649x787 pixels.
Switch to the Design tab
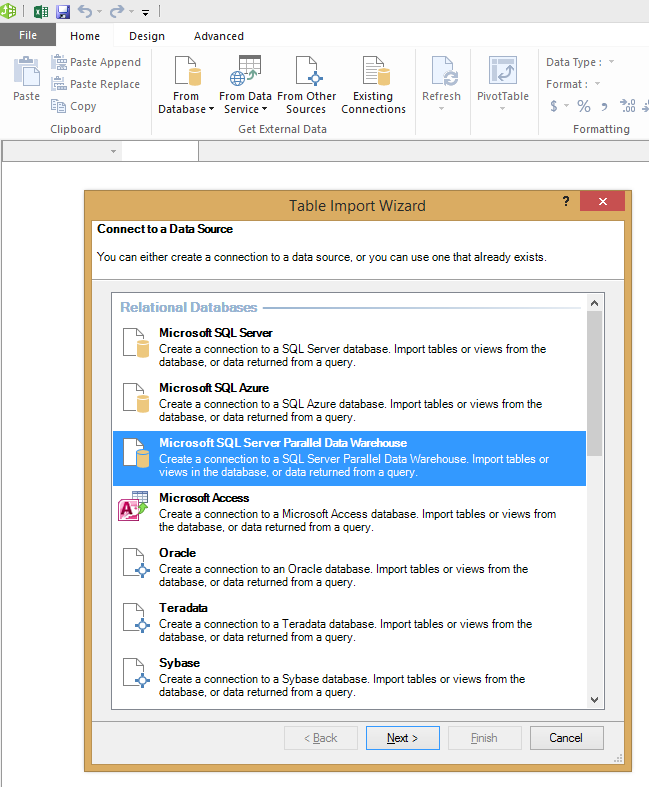(147, 36)
